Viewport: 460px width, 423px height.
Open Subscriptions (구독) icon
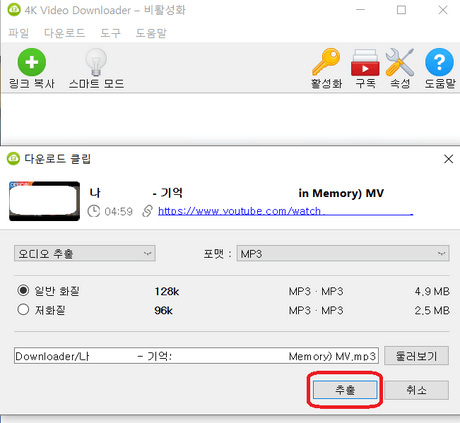coord(365,63)
